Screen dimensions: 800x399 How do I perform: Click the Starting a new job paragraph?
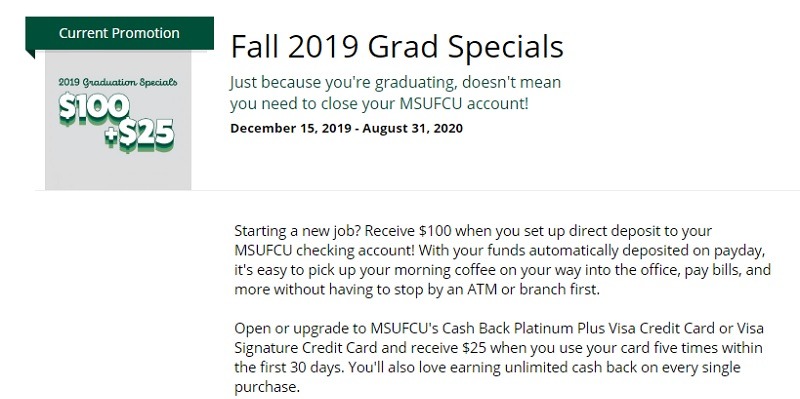502,260
